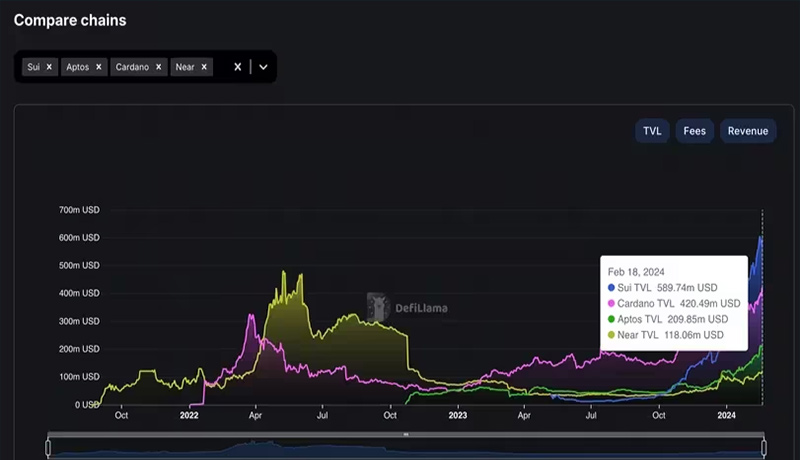Click the pink Cardano TVL tooltip dot
Image resolution: width=800 pixels, height=460 pixels.
tap(612, 303)
